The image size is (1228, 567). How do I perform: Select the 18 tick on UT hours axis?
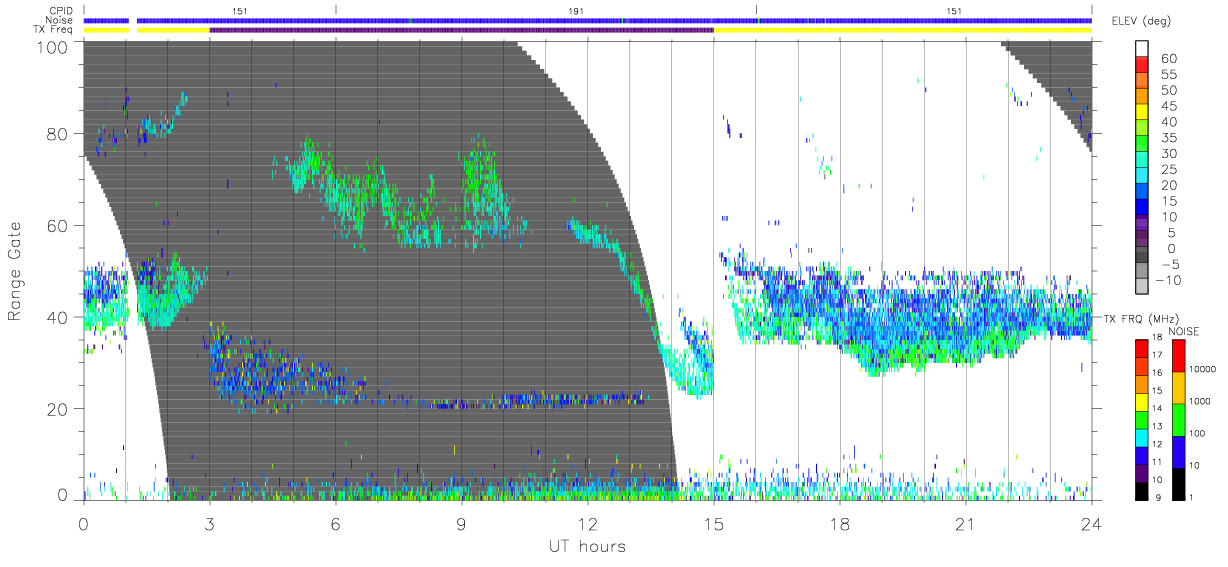(839, 523)
